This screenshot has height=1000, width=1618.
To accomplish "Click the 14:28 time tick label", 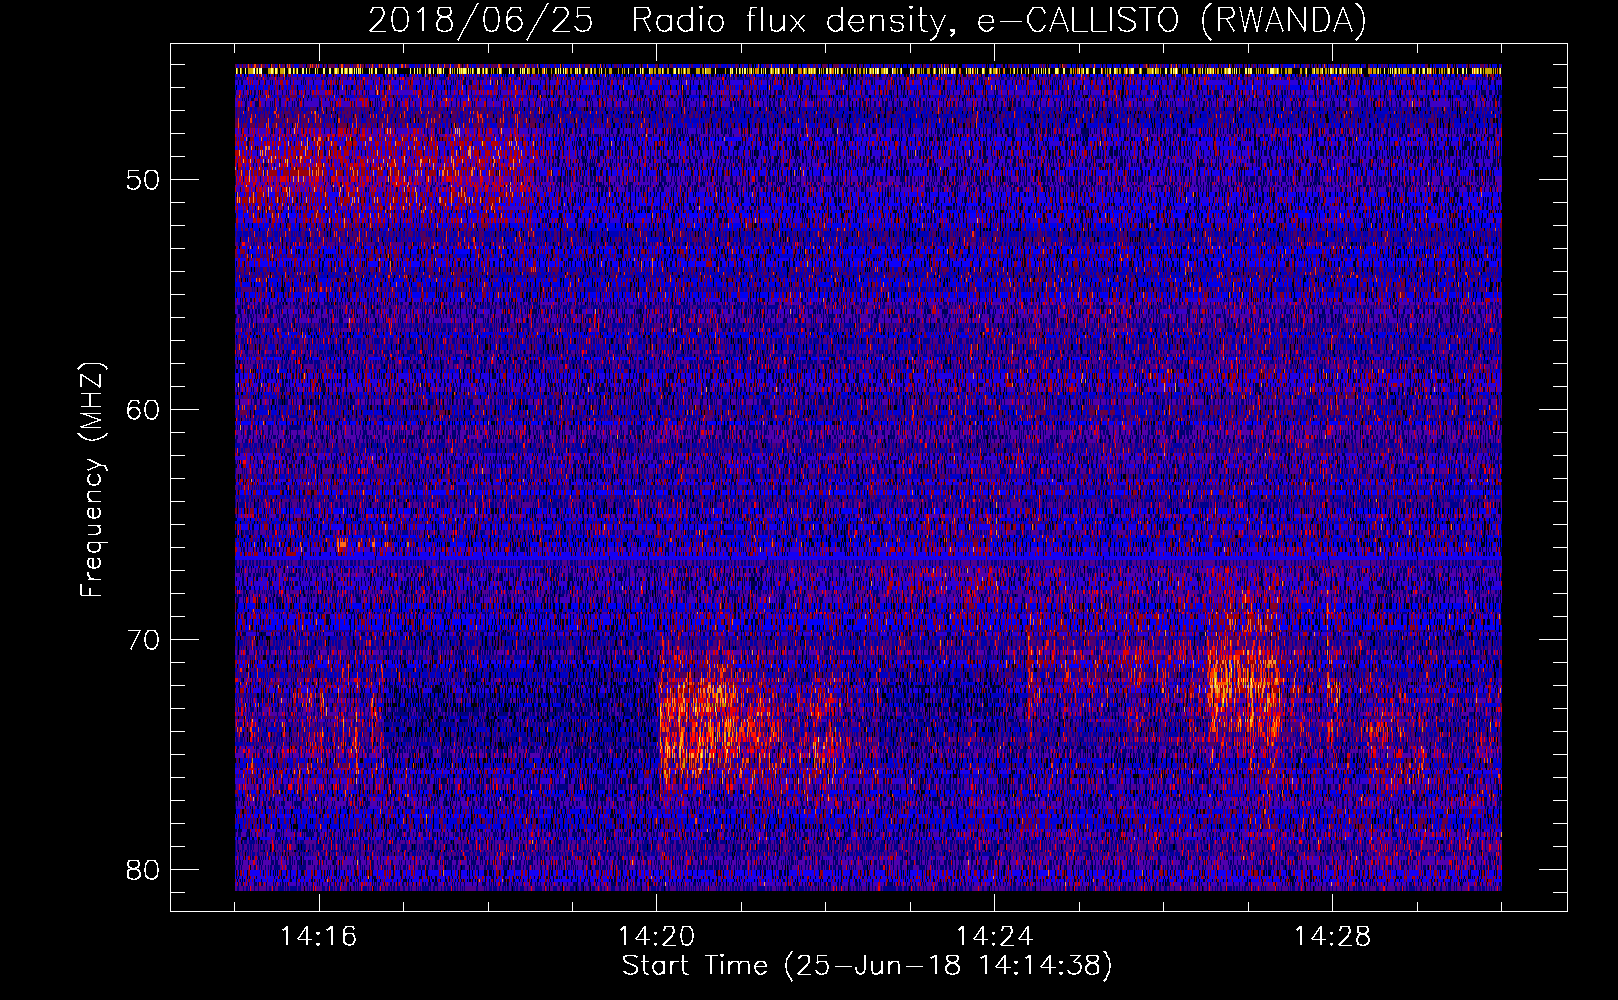I will tap(1333, 937).
